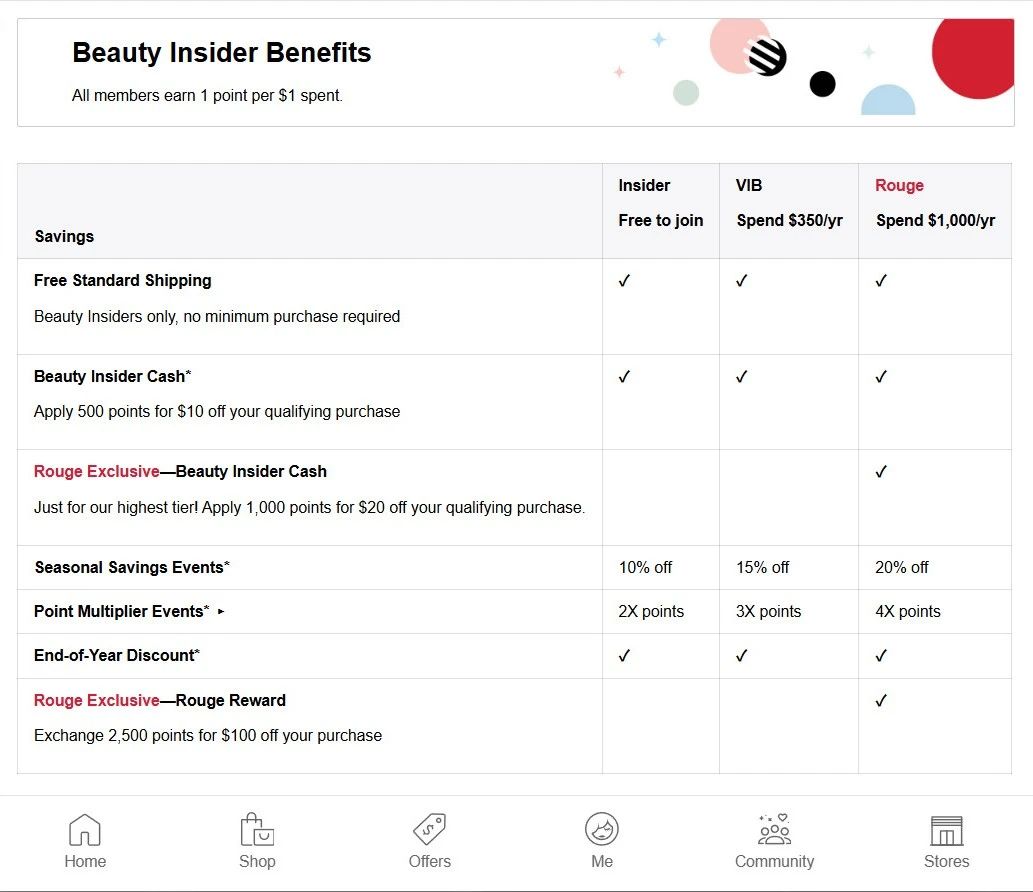Screen dimensions: 1033x892
Task: Expand Point Multiplier Events arrow
Action: coord(222,611)
